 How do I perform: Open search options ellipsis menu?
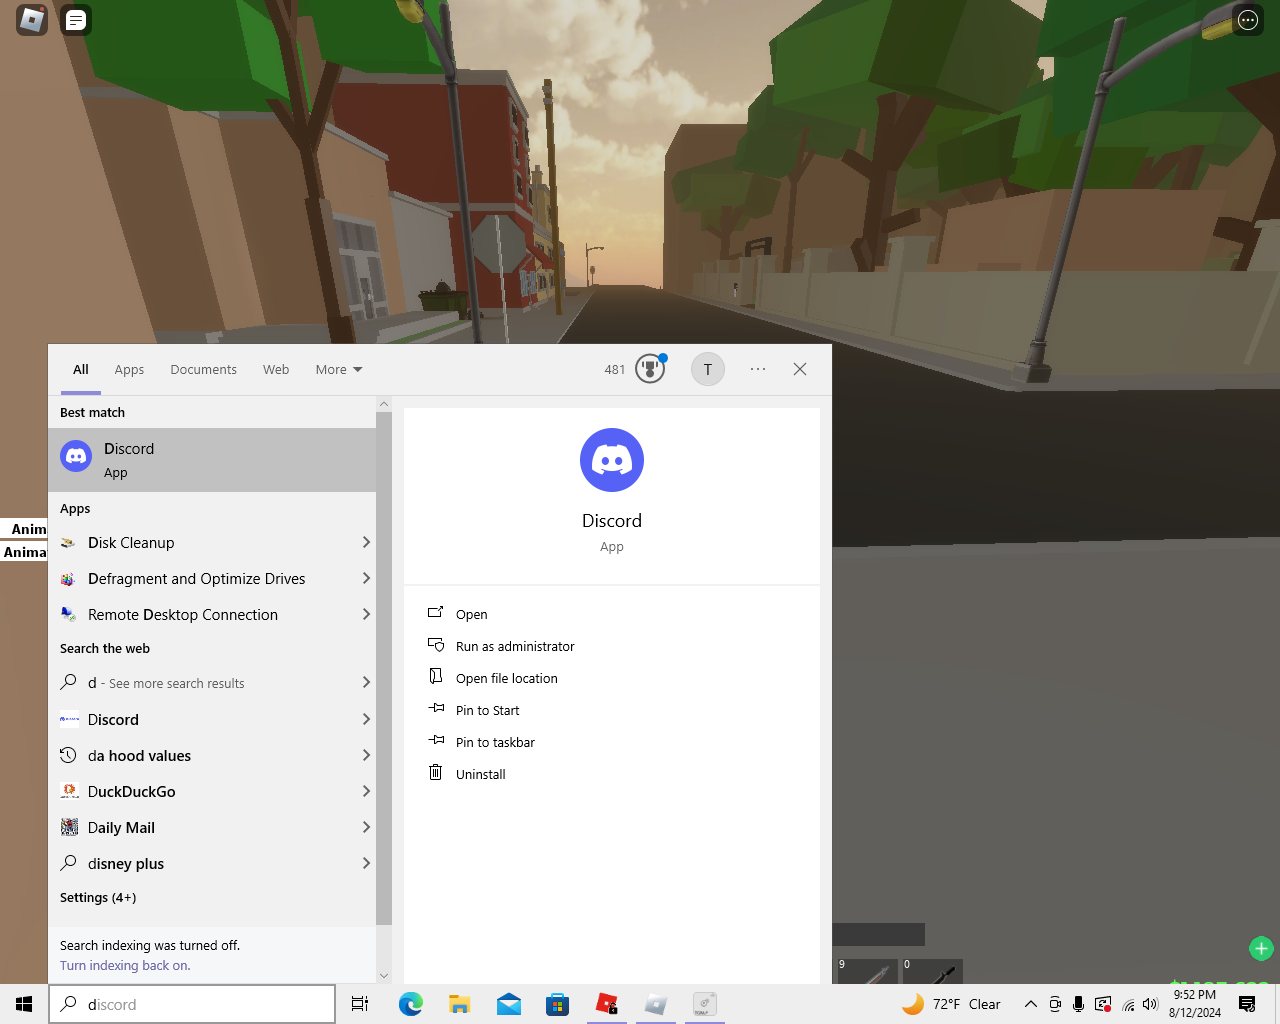click(758, 369)
